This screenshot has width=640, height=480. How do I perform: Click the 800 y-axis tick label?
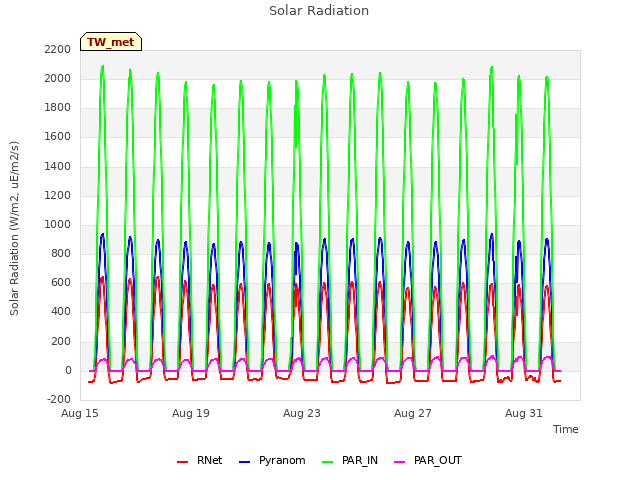(x=61, y=253)
